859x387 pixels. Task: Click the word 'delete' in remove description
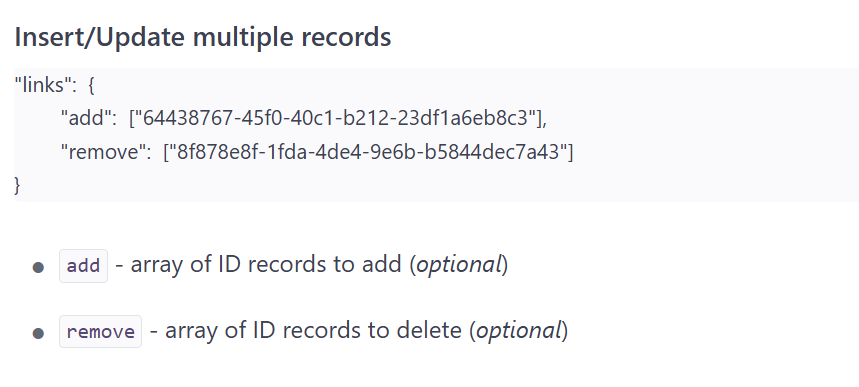coord(429,331)
